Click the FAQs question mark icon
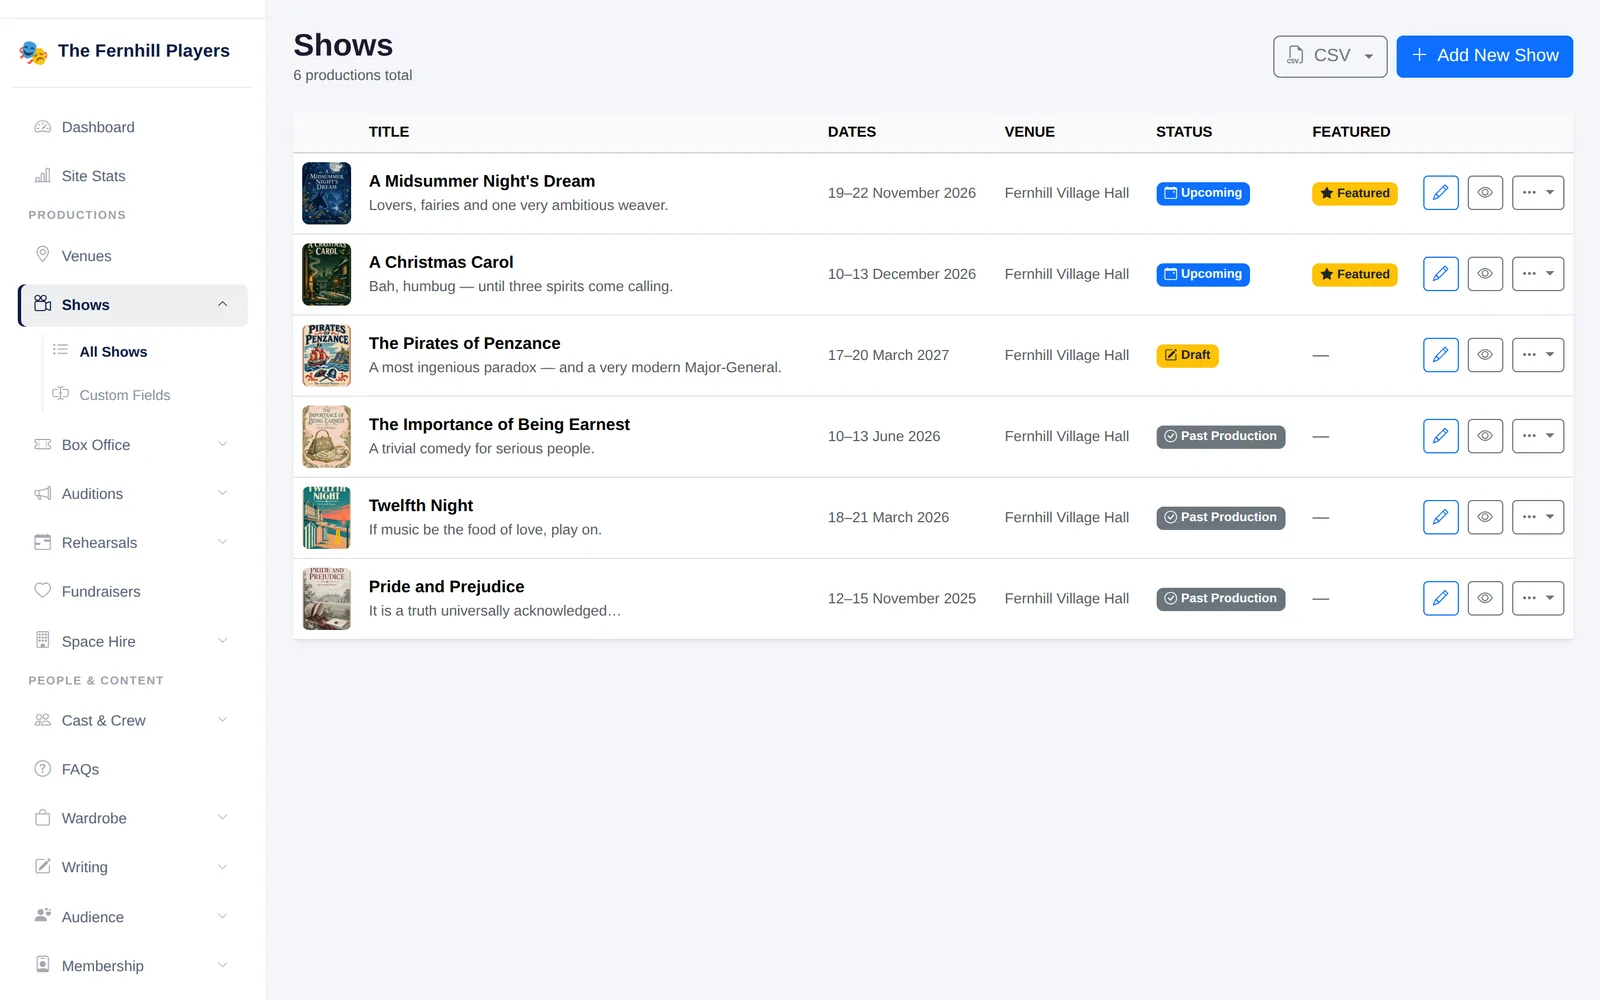 43,769
